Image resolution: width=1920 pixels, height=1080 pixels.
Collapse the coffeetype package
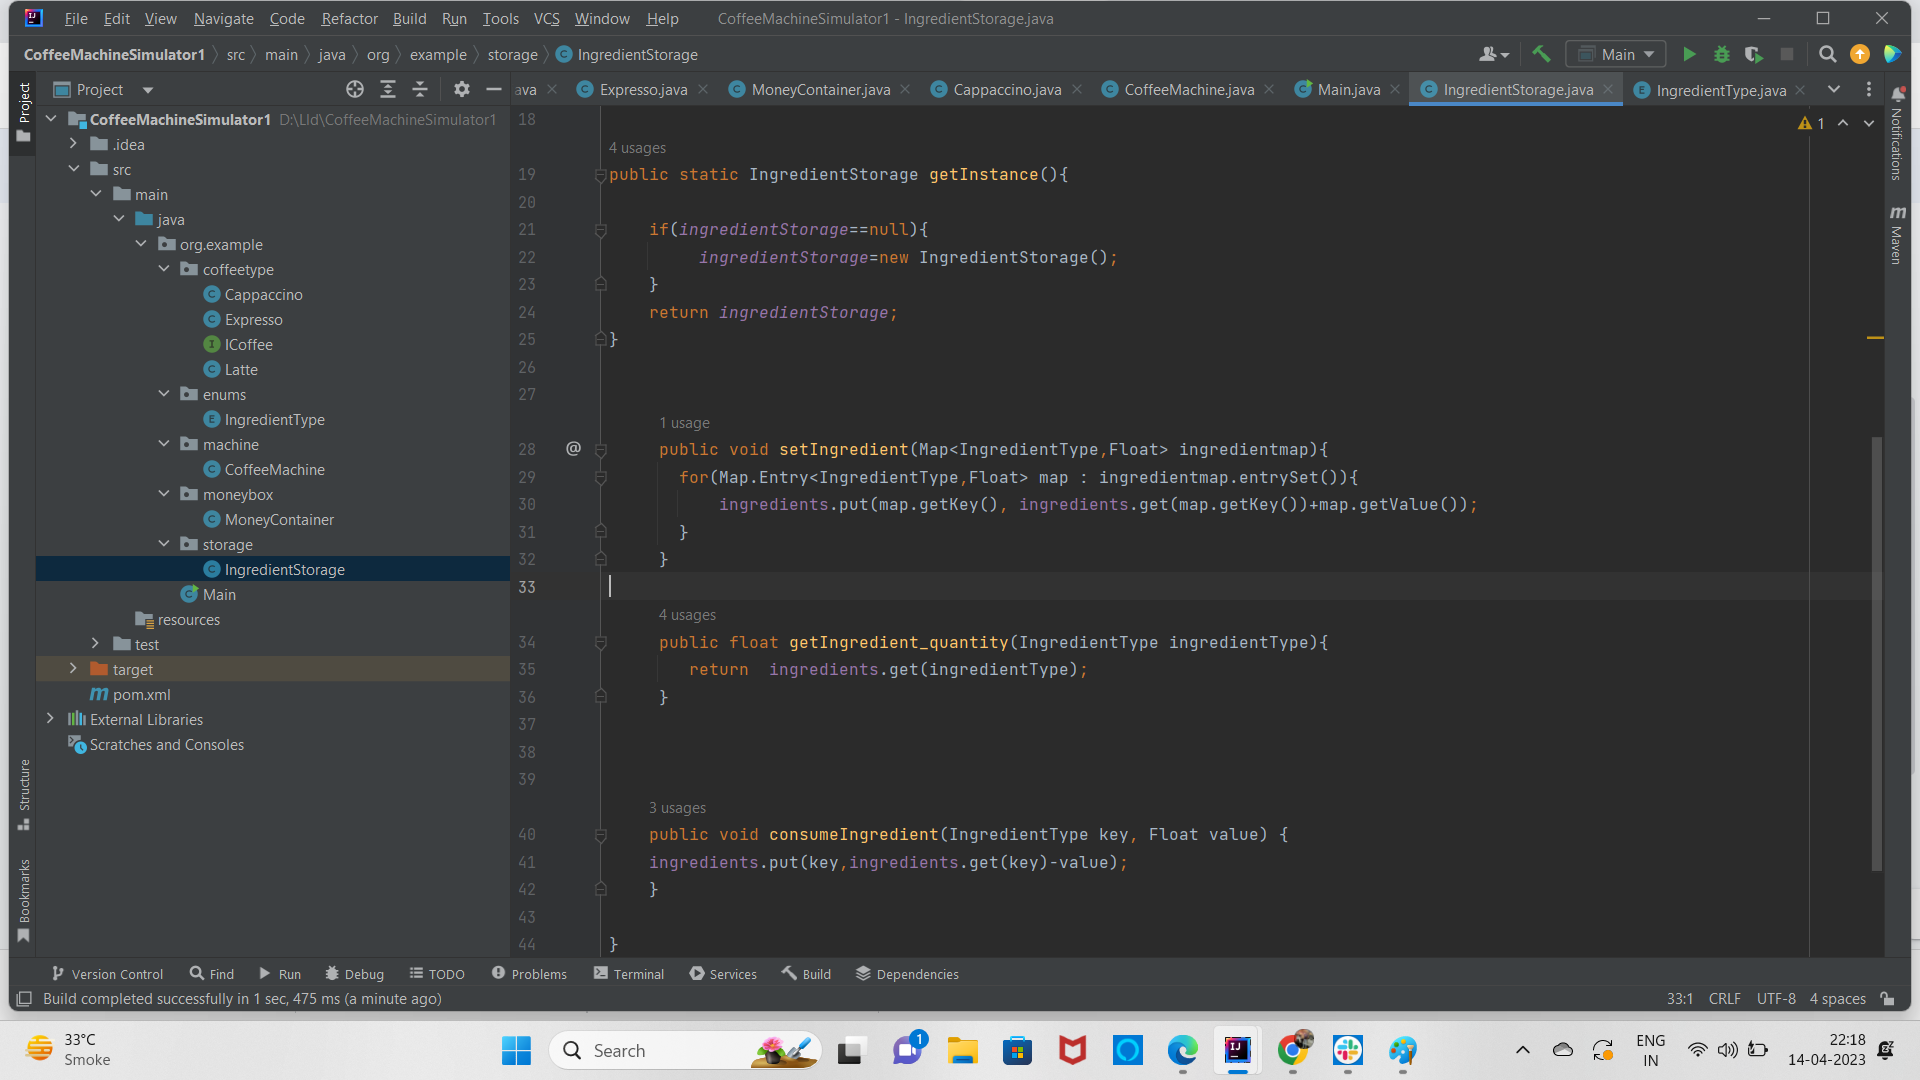click(x=164, y=269)
